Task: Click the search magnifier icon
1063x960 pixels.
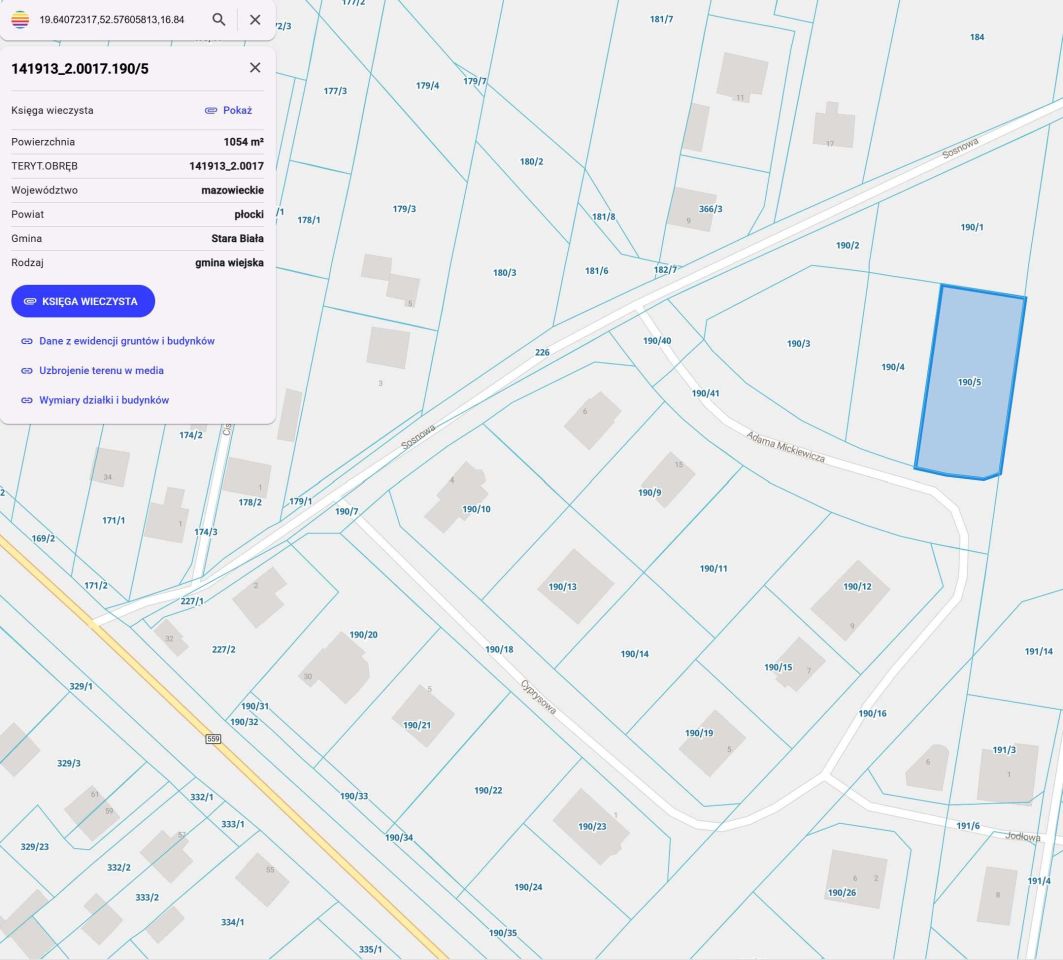Action: (218, 20)
